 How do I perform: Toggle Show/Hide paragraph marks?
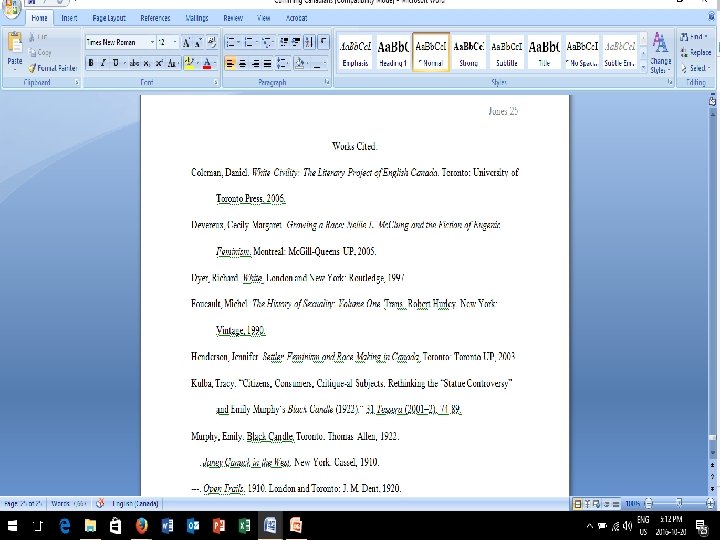click(x=324, y=42)
